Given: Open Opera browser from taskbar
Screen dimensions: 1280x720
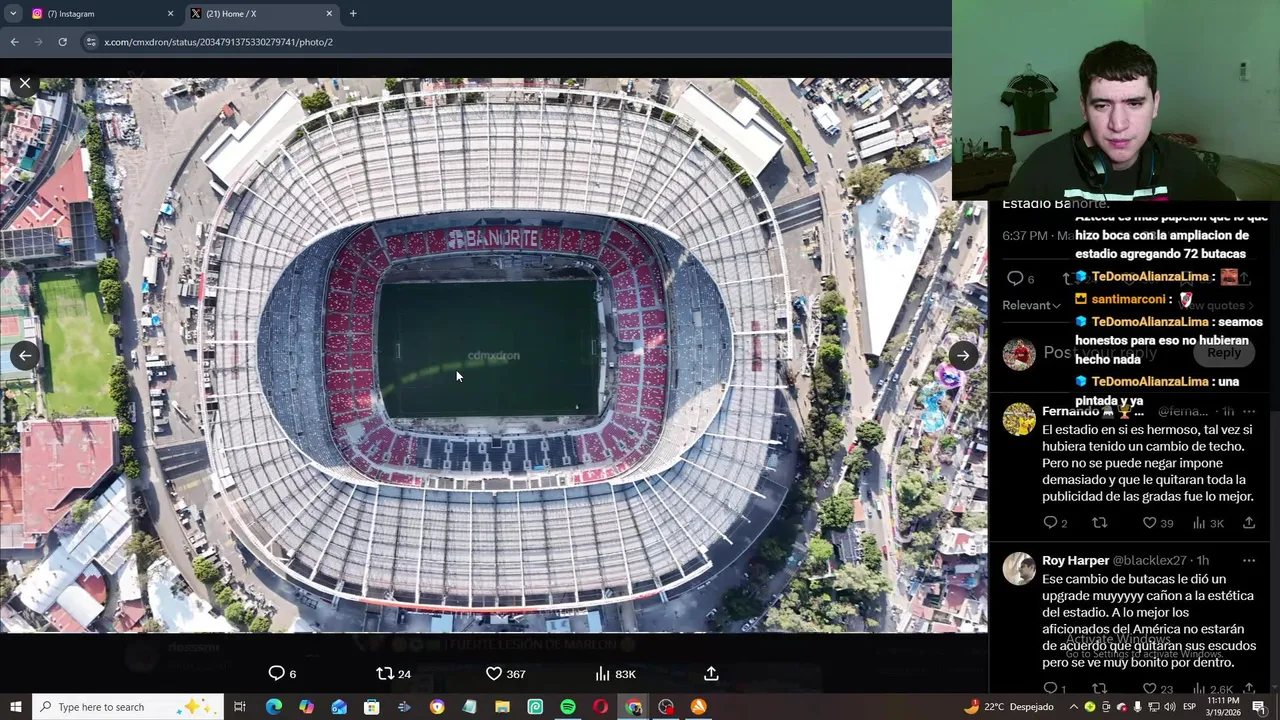Looking at the screenshot, I should pos(600,707).
